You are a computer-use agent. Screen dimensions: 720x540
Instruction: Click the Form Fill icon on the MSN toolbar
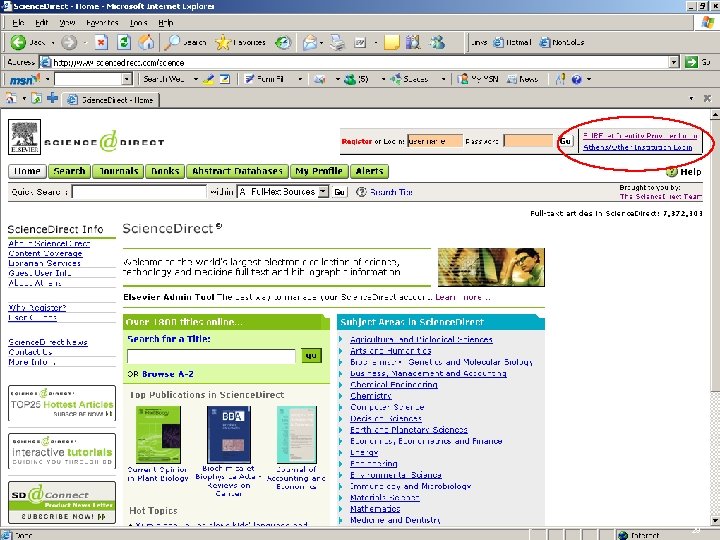249,79
